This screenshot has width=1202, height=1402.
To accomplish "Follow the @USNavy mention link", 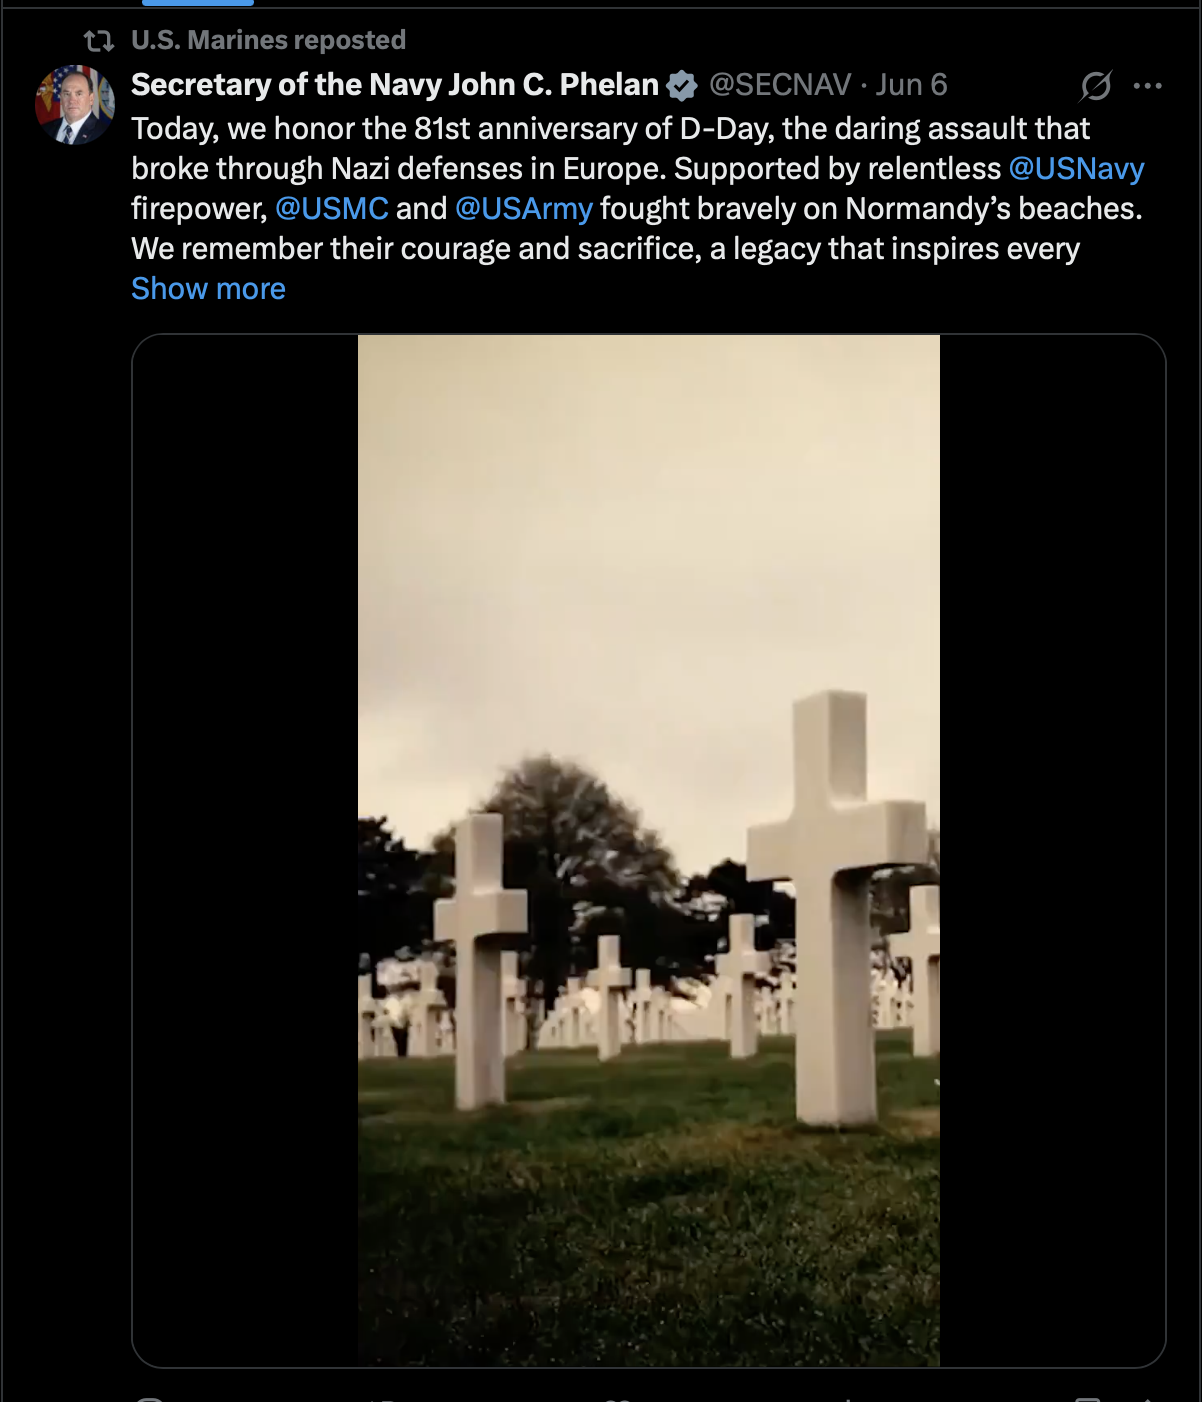I will coord(1076,169).
